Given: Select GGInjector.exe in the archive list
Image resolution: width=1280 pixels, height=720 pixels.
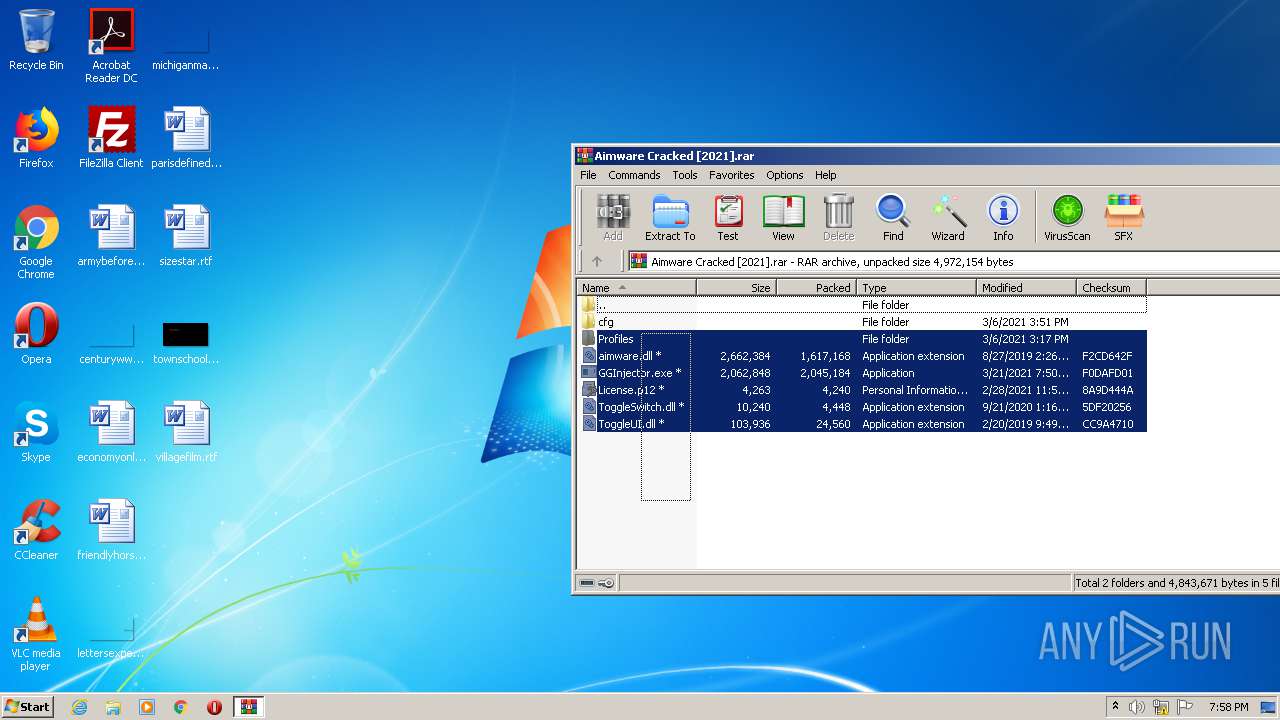Looking at the screenshot, I should pos(862,373).
